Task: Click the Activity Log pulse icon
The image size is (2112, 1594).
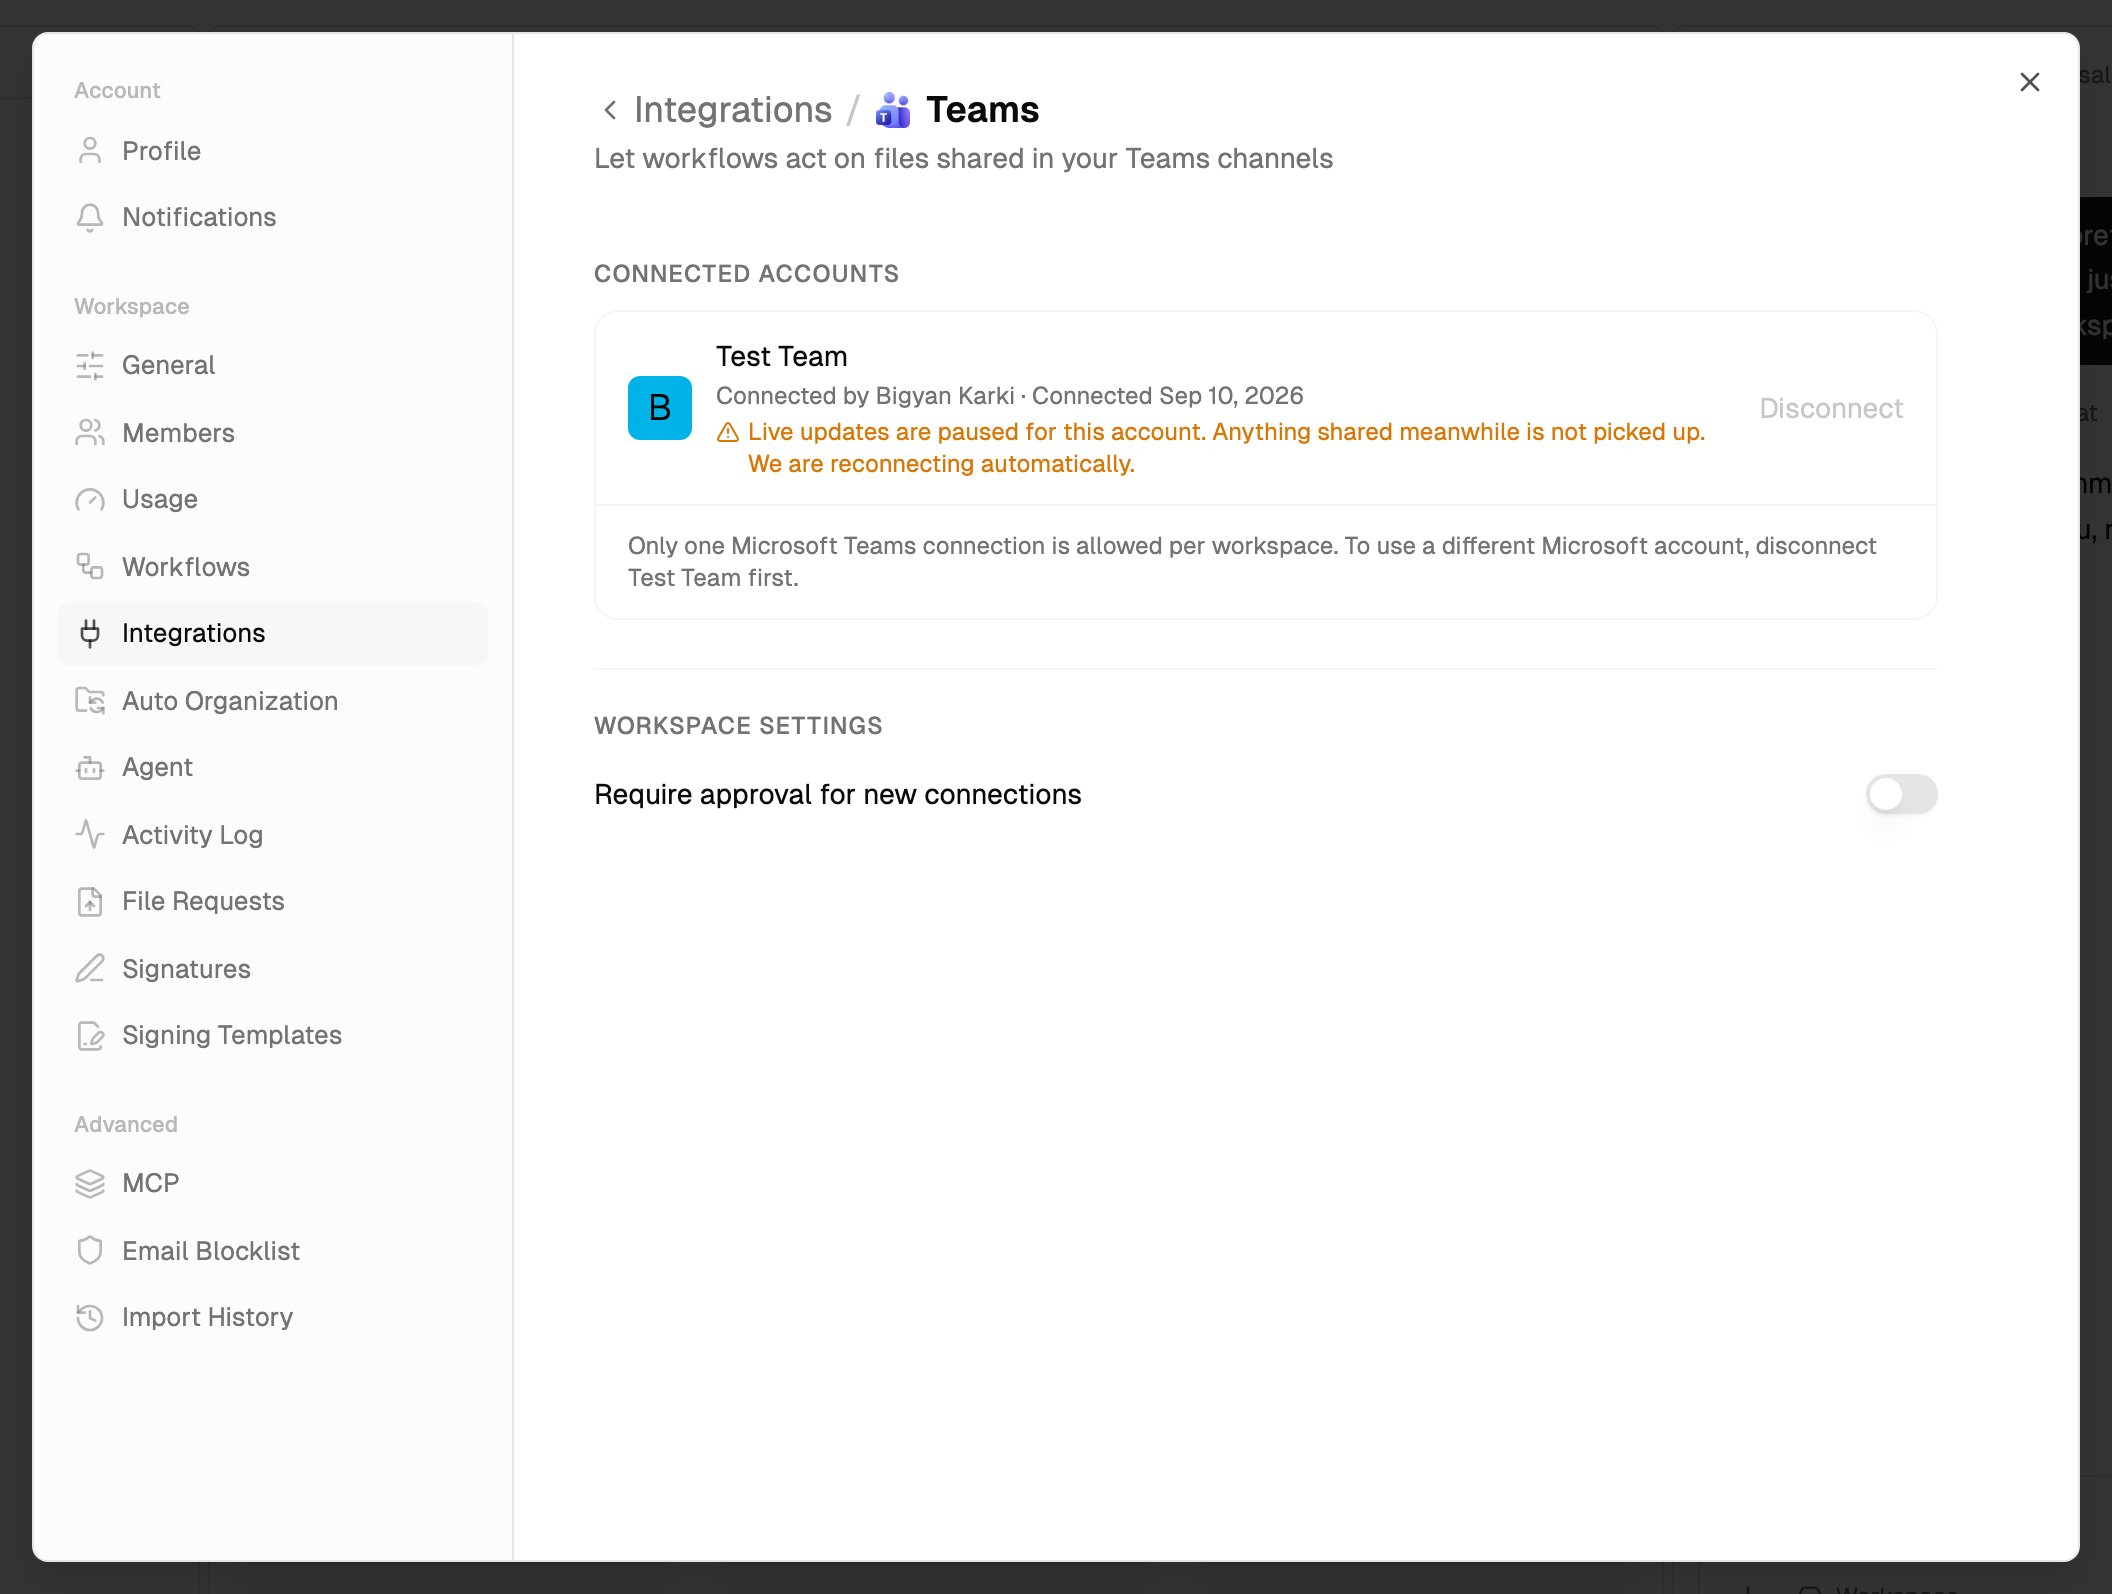Action: click(90, 835)
